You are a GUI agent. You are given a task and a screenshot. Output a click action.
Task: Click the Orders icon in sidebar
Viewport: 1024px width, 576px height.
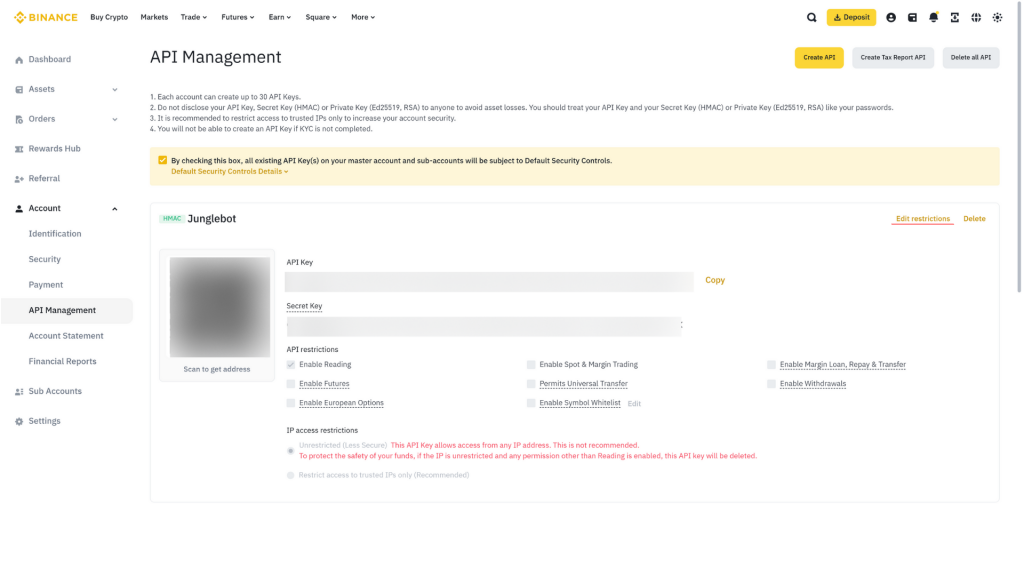pyautogui.click(x=19, y=120)
